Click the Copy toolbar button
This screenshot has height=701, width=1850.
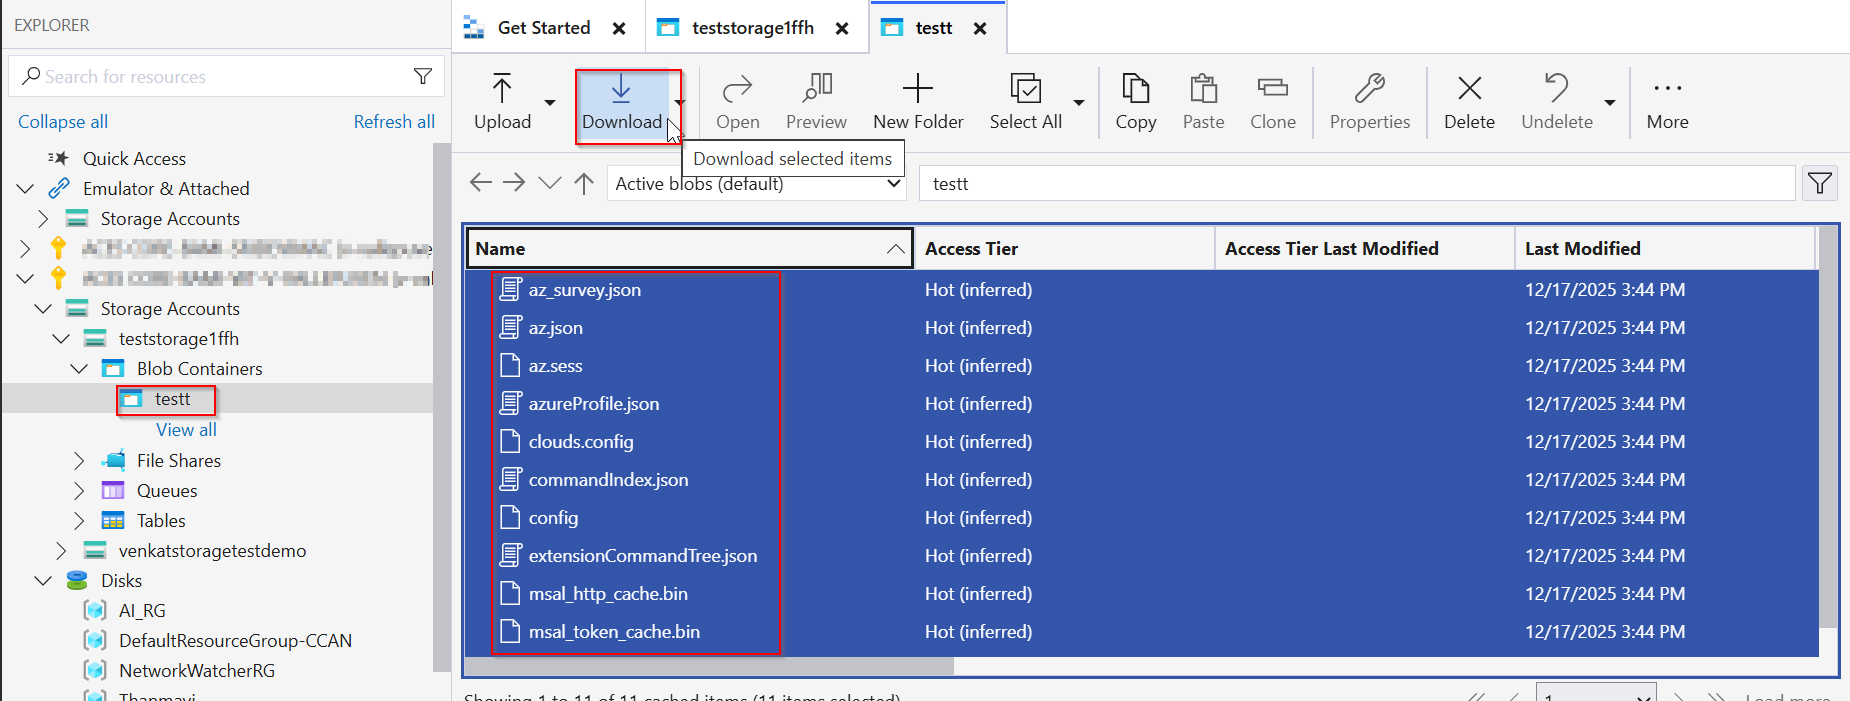1135,102
